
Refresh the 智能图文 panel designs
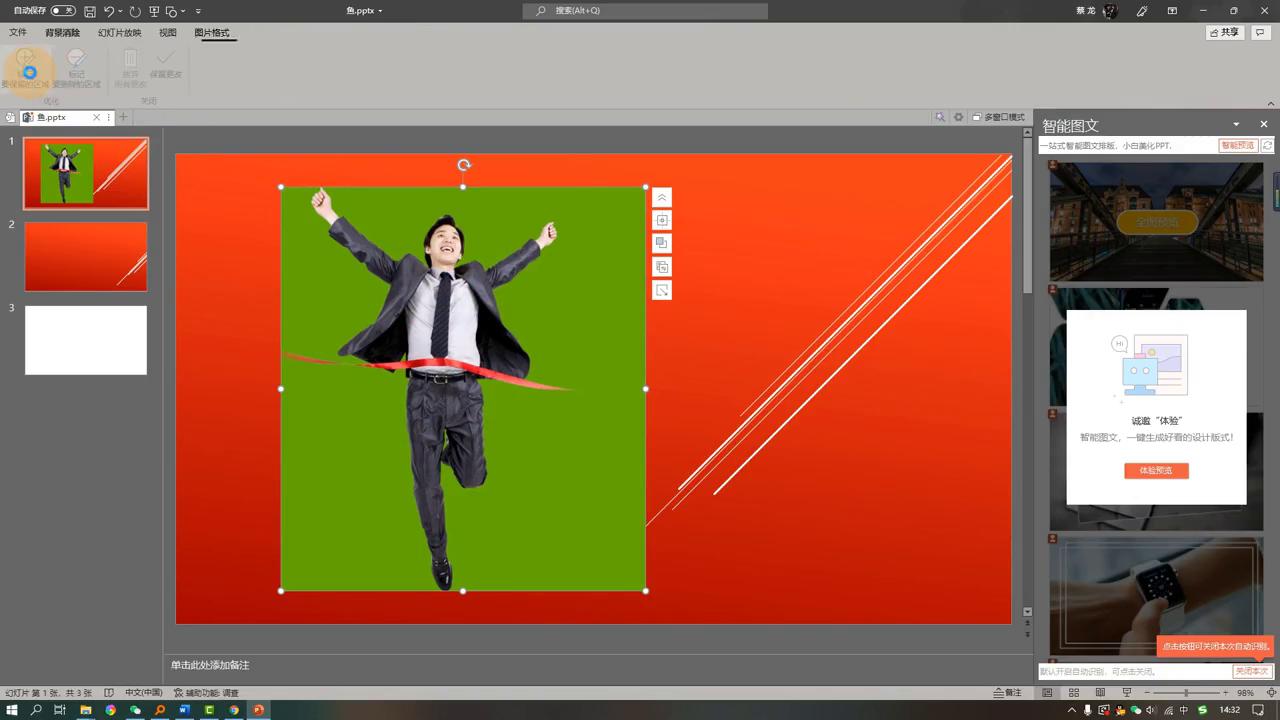(x=1268, y=146)
